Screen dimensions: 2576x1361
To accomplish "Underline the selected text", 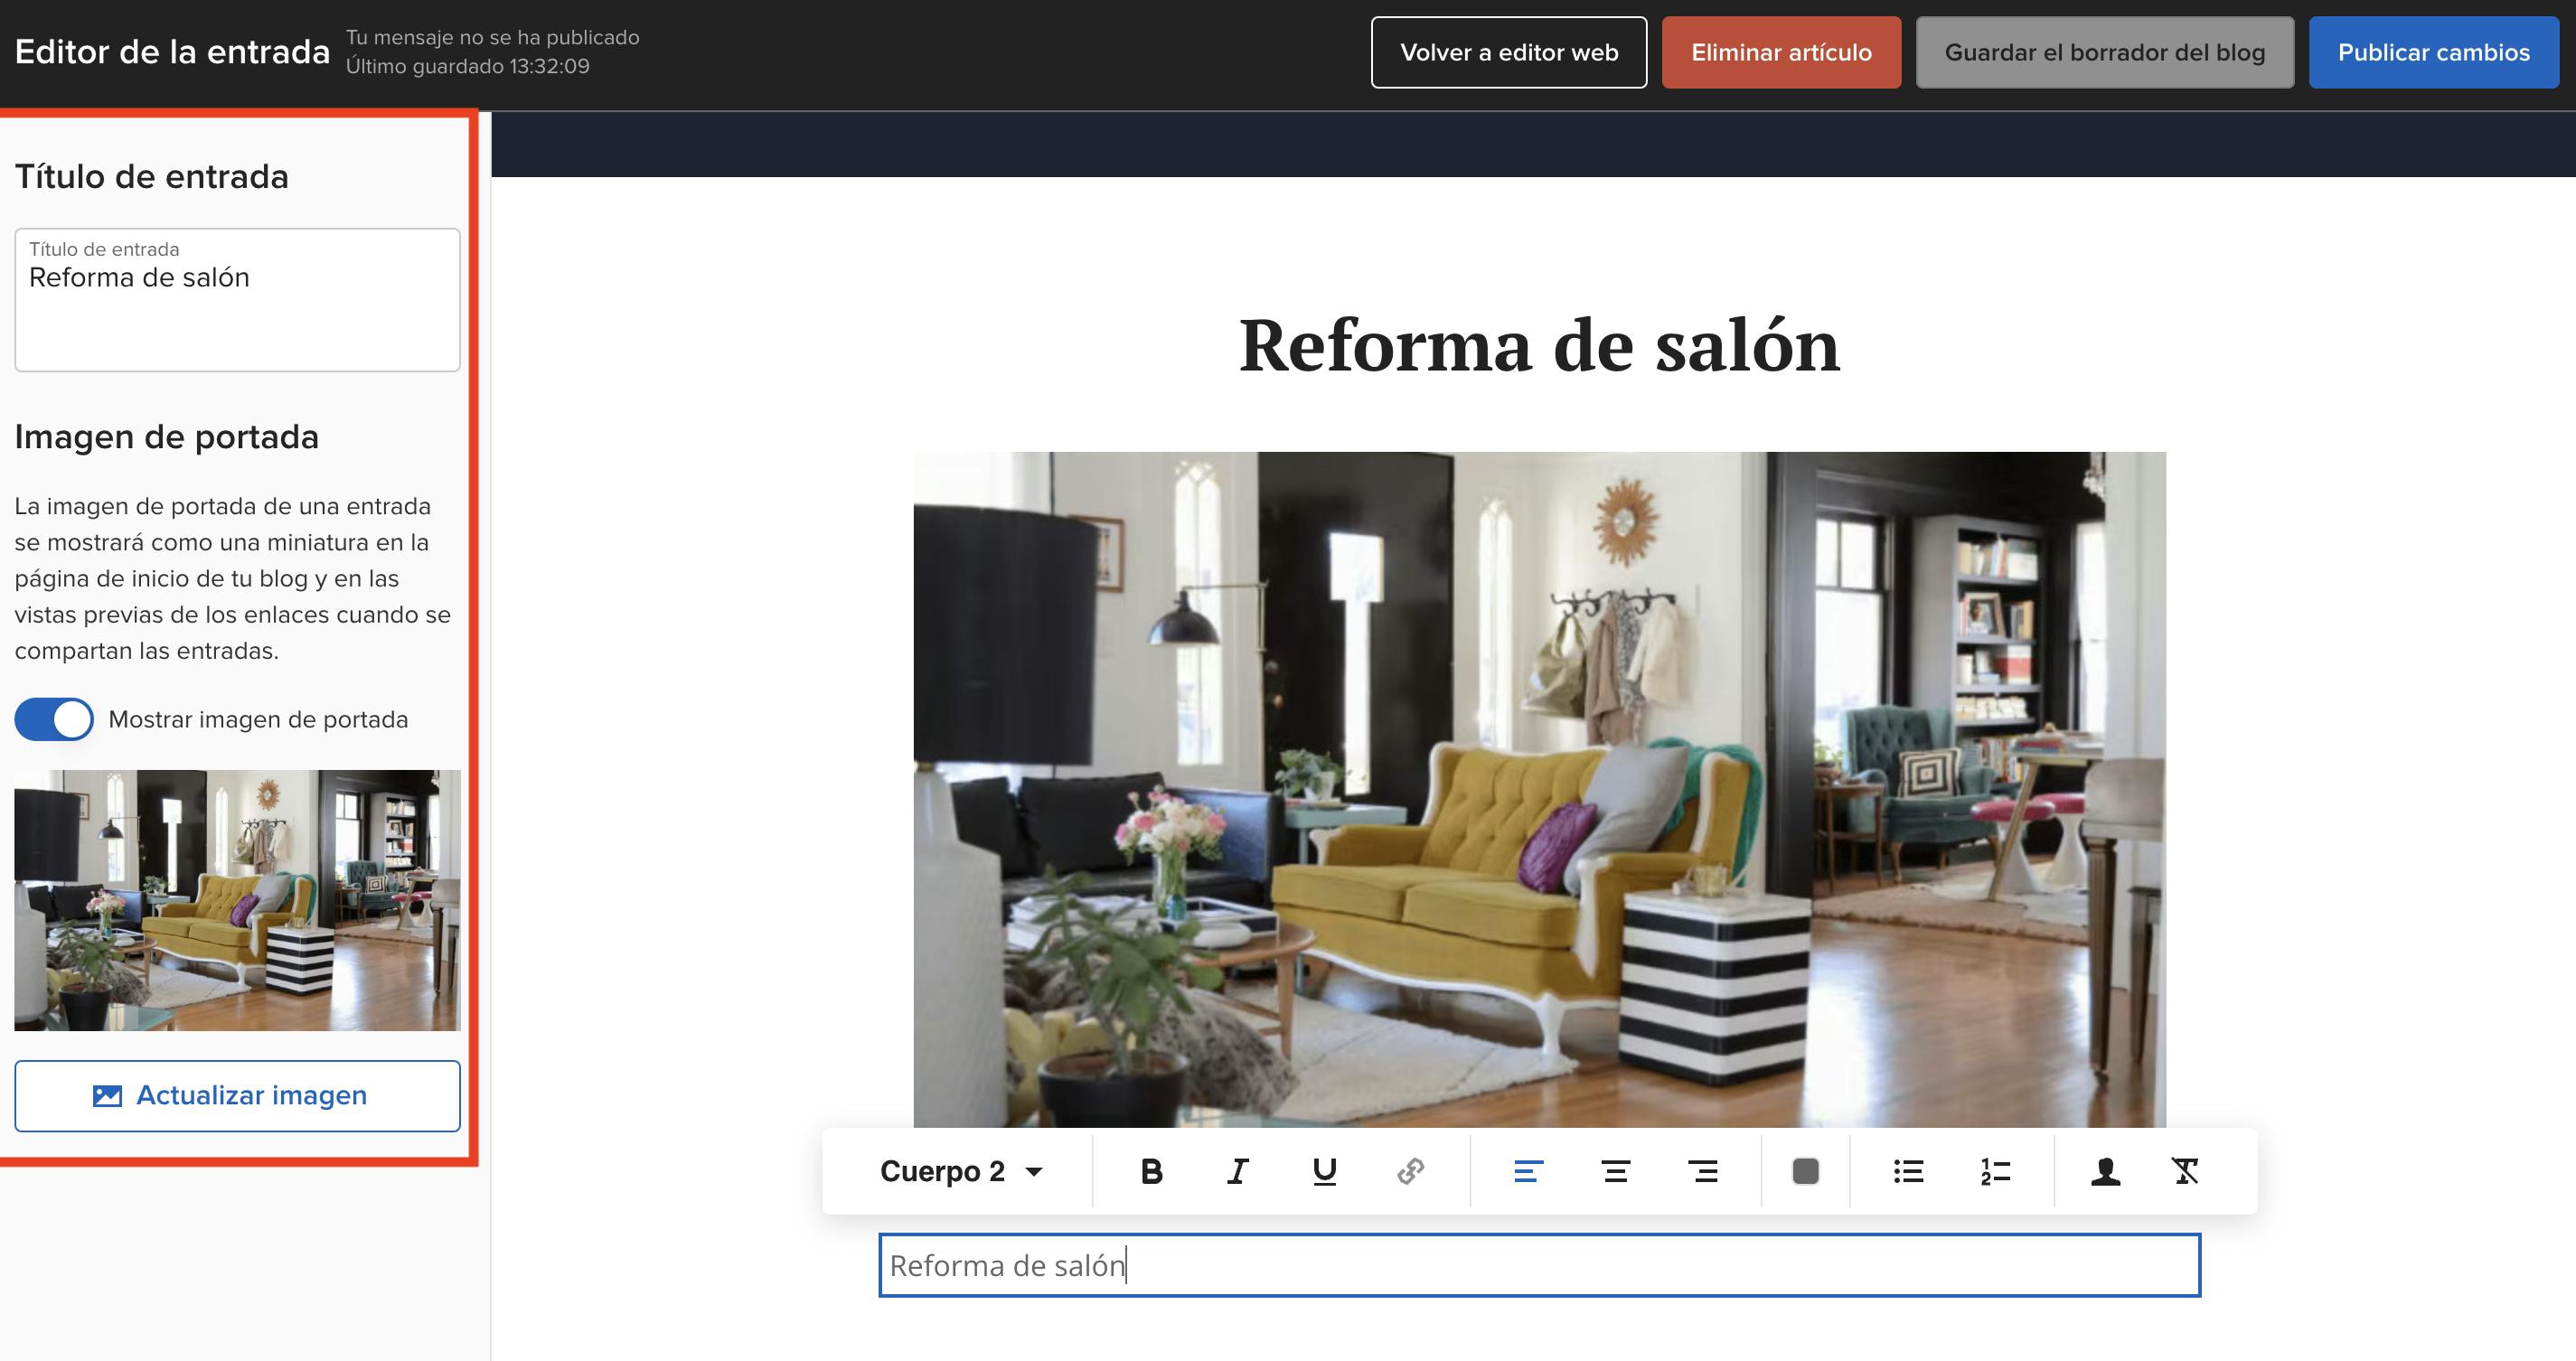I will pos(1325,1171).
